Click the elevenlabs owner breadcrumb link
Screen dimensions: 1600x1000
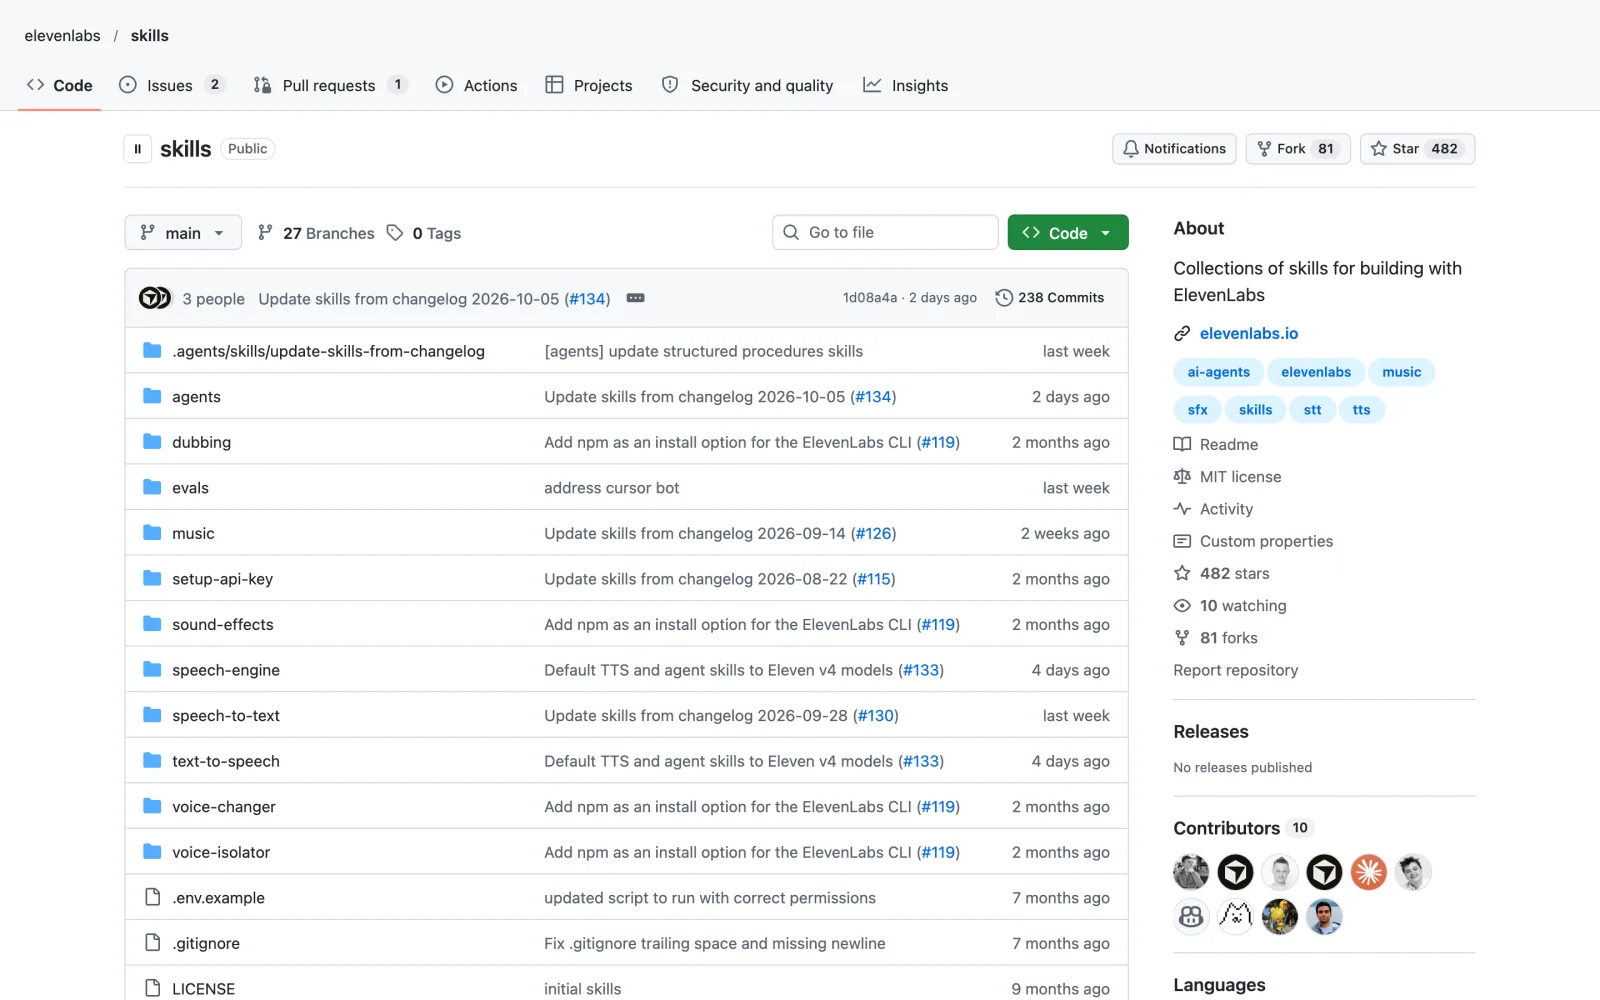(62, 36)
